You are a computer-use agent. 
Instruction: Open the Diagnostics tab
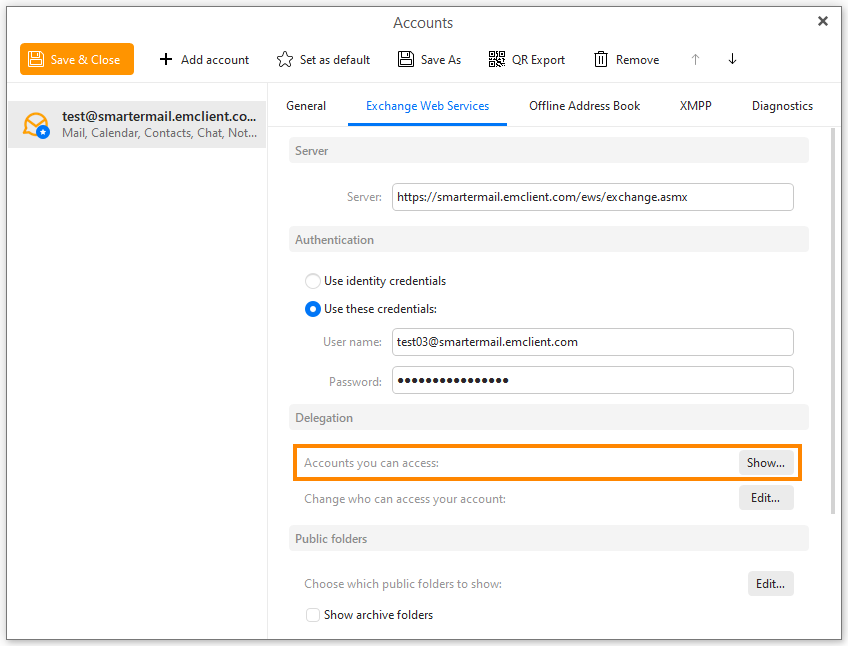[x=782, y=106]
